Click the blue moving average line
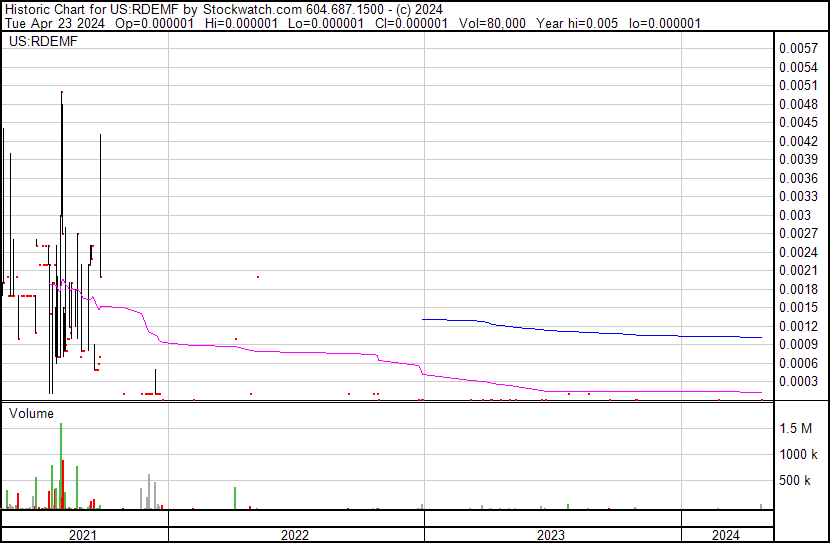 [600, 331]
